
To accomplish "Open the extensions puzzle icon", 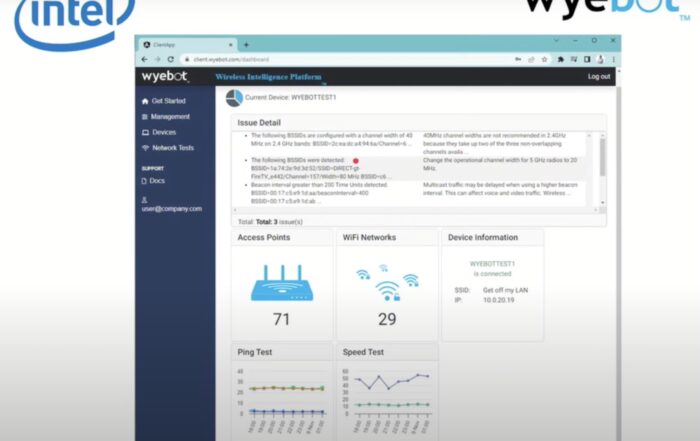I will point(560,59).
